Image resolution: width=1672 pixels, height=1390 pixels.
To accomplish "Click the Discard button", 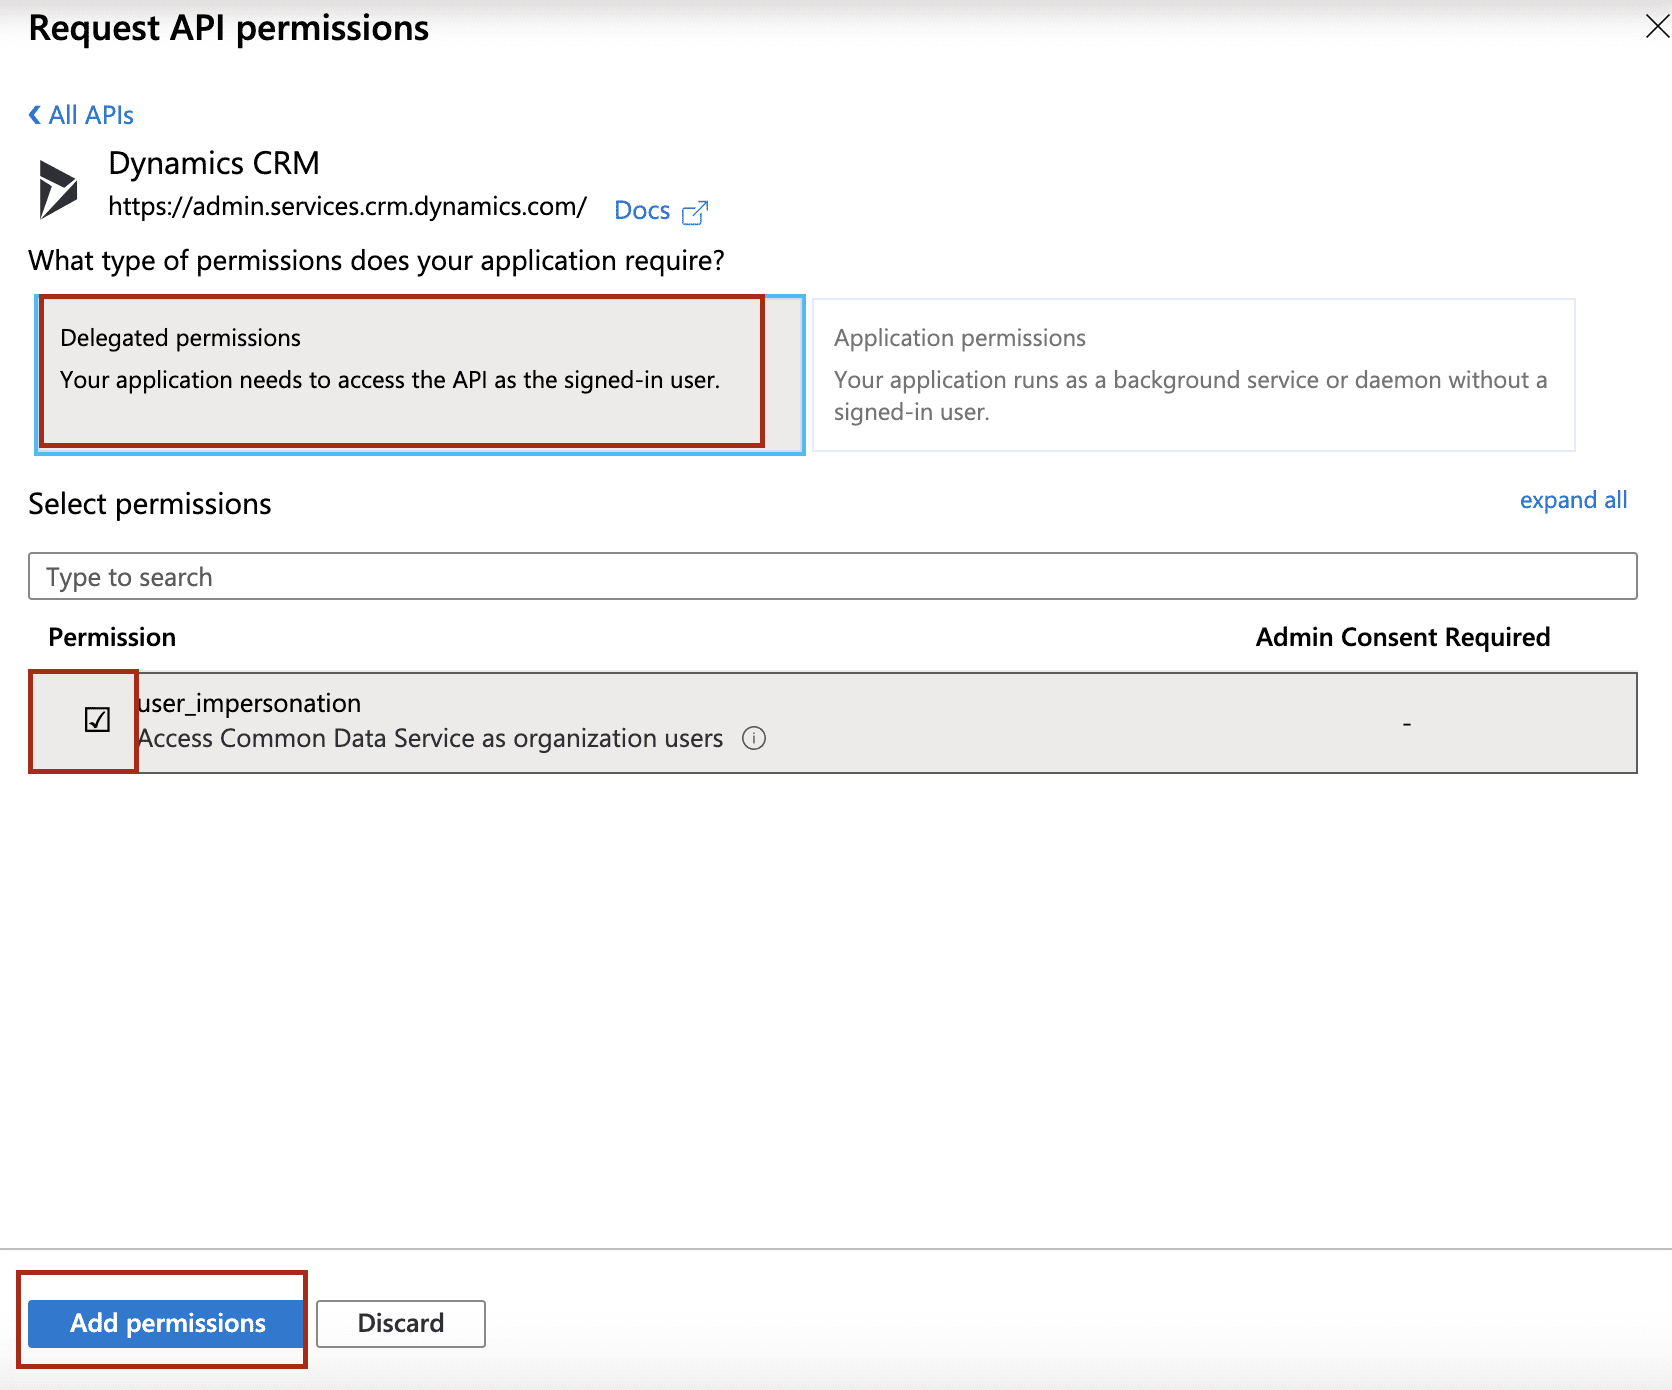I will click(400, 1322).
